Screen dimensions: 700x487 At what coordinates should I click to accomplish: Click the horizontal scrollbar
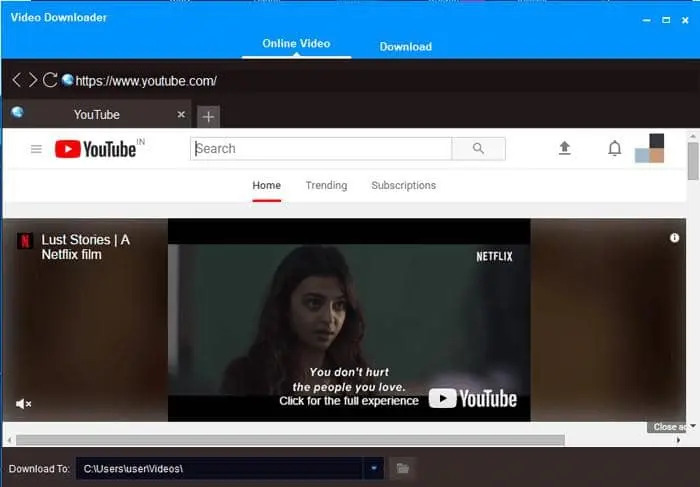pos(290,440)
